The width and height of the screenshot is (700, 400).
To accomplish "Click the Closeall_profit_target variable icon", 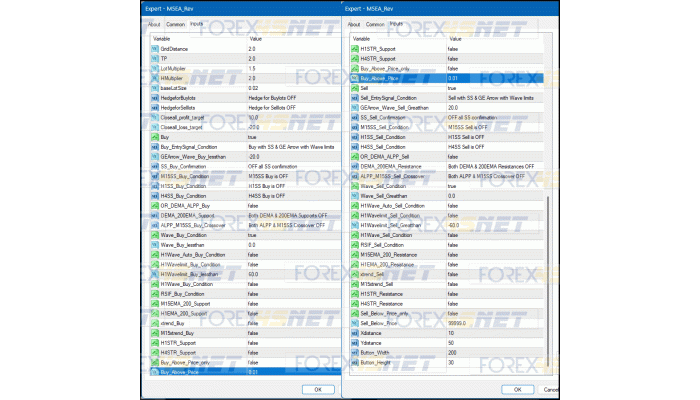I will click(x=154, y=117).
